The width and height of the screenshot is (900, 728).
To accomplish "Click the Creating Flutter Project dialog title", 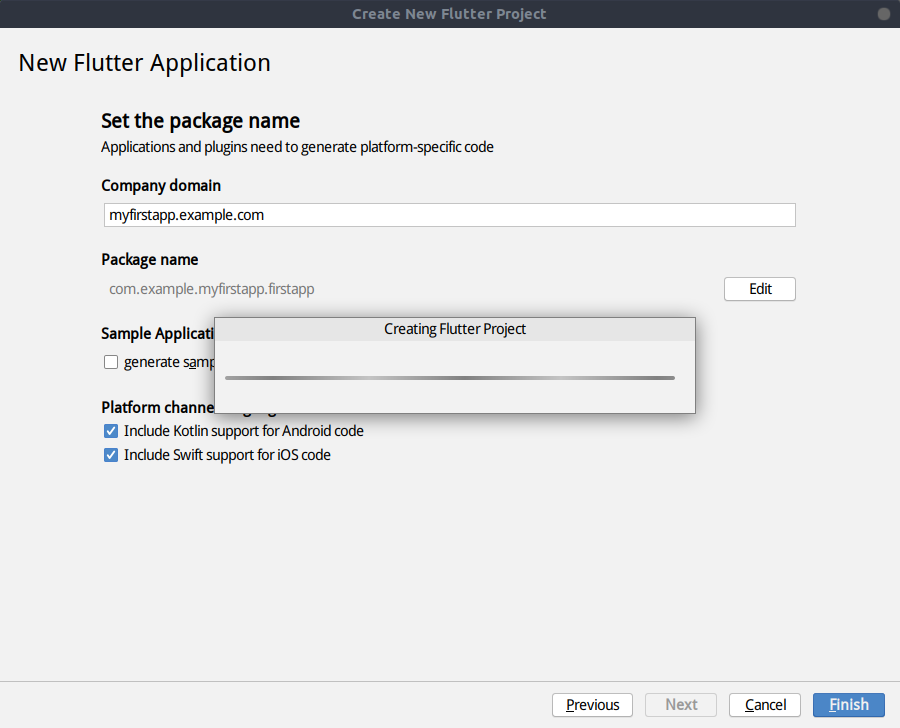I will [455, 329].
